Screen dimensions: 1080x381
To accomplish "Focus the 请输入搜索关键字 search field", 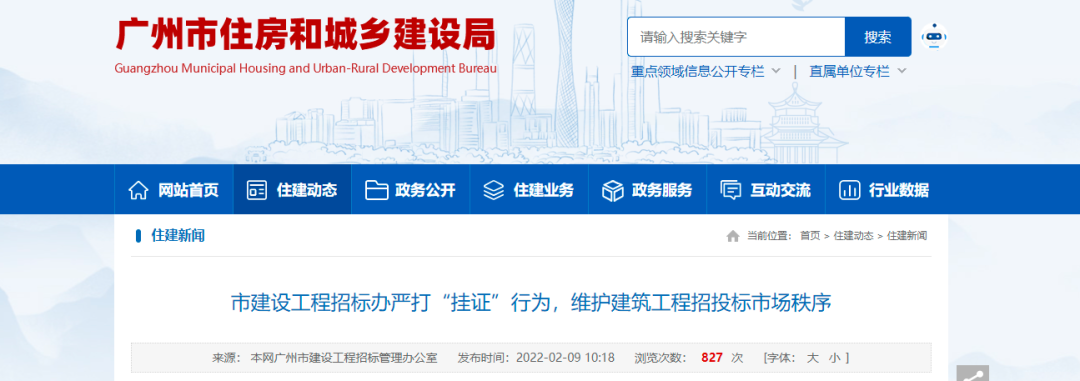I will pos(736,37).
